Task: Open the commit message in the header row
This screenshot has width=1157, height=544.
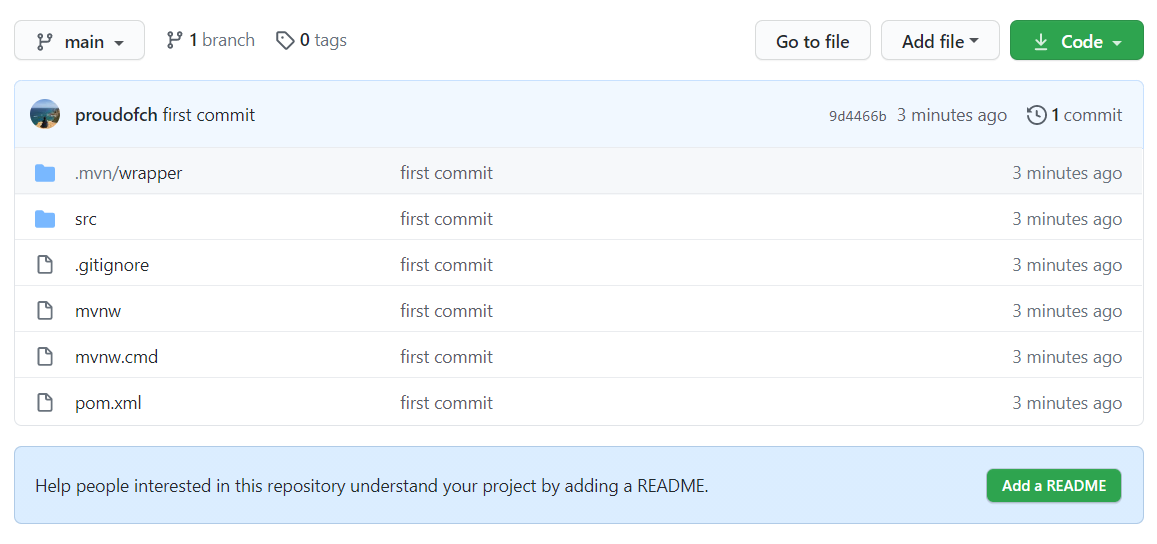Action: click(209, 115)
